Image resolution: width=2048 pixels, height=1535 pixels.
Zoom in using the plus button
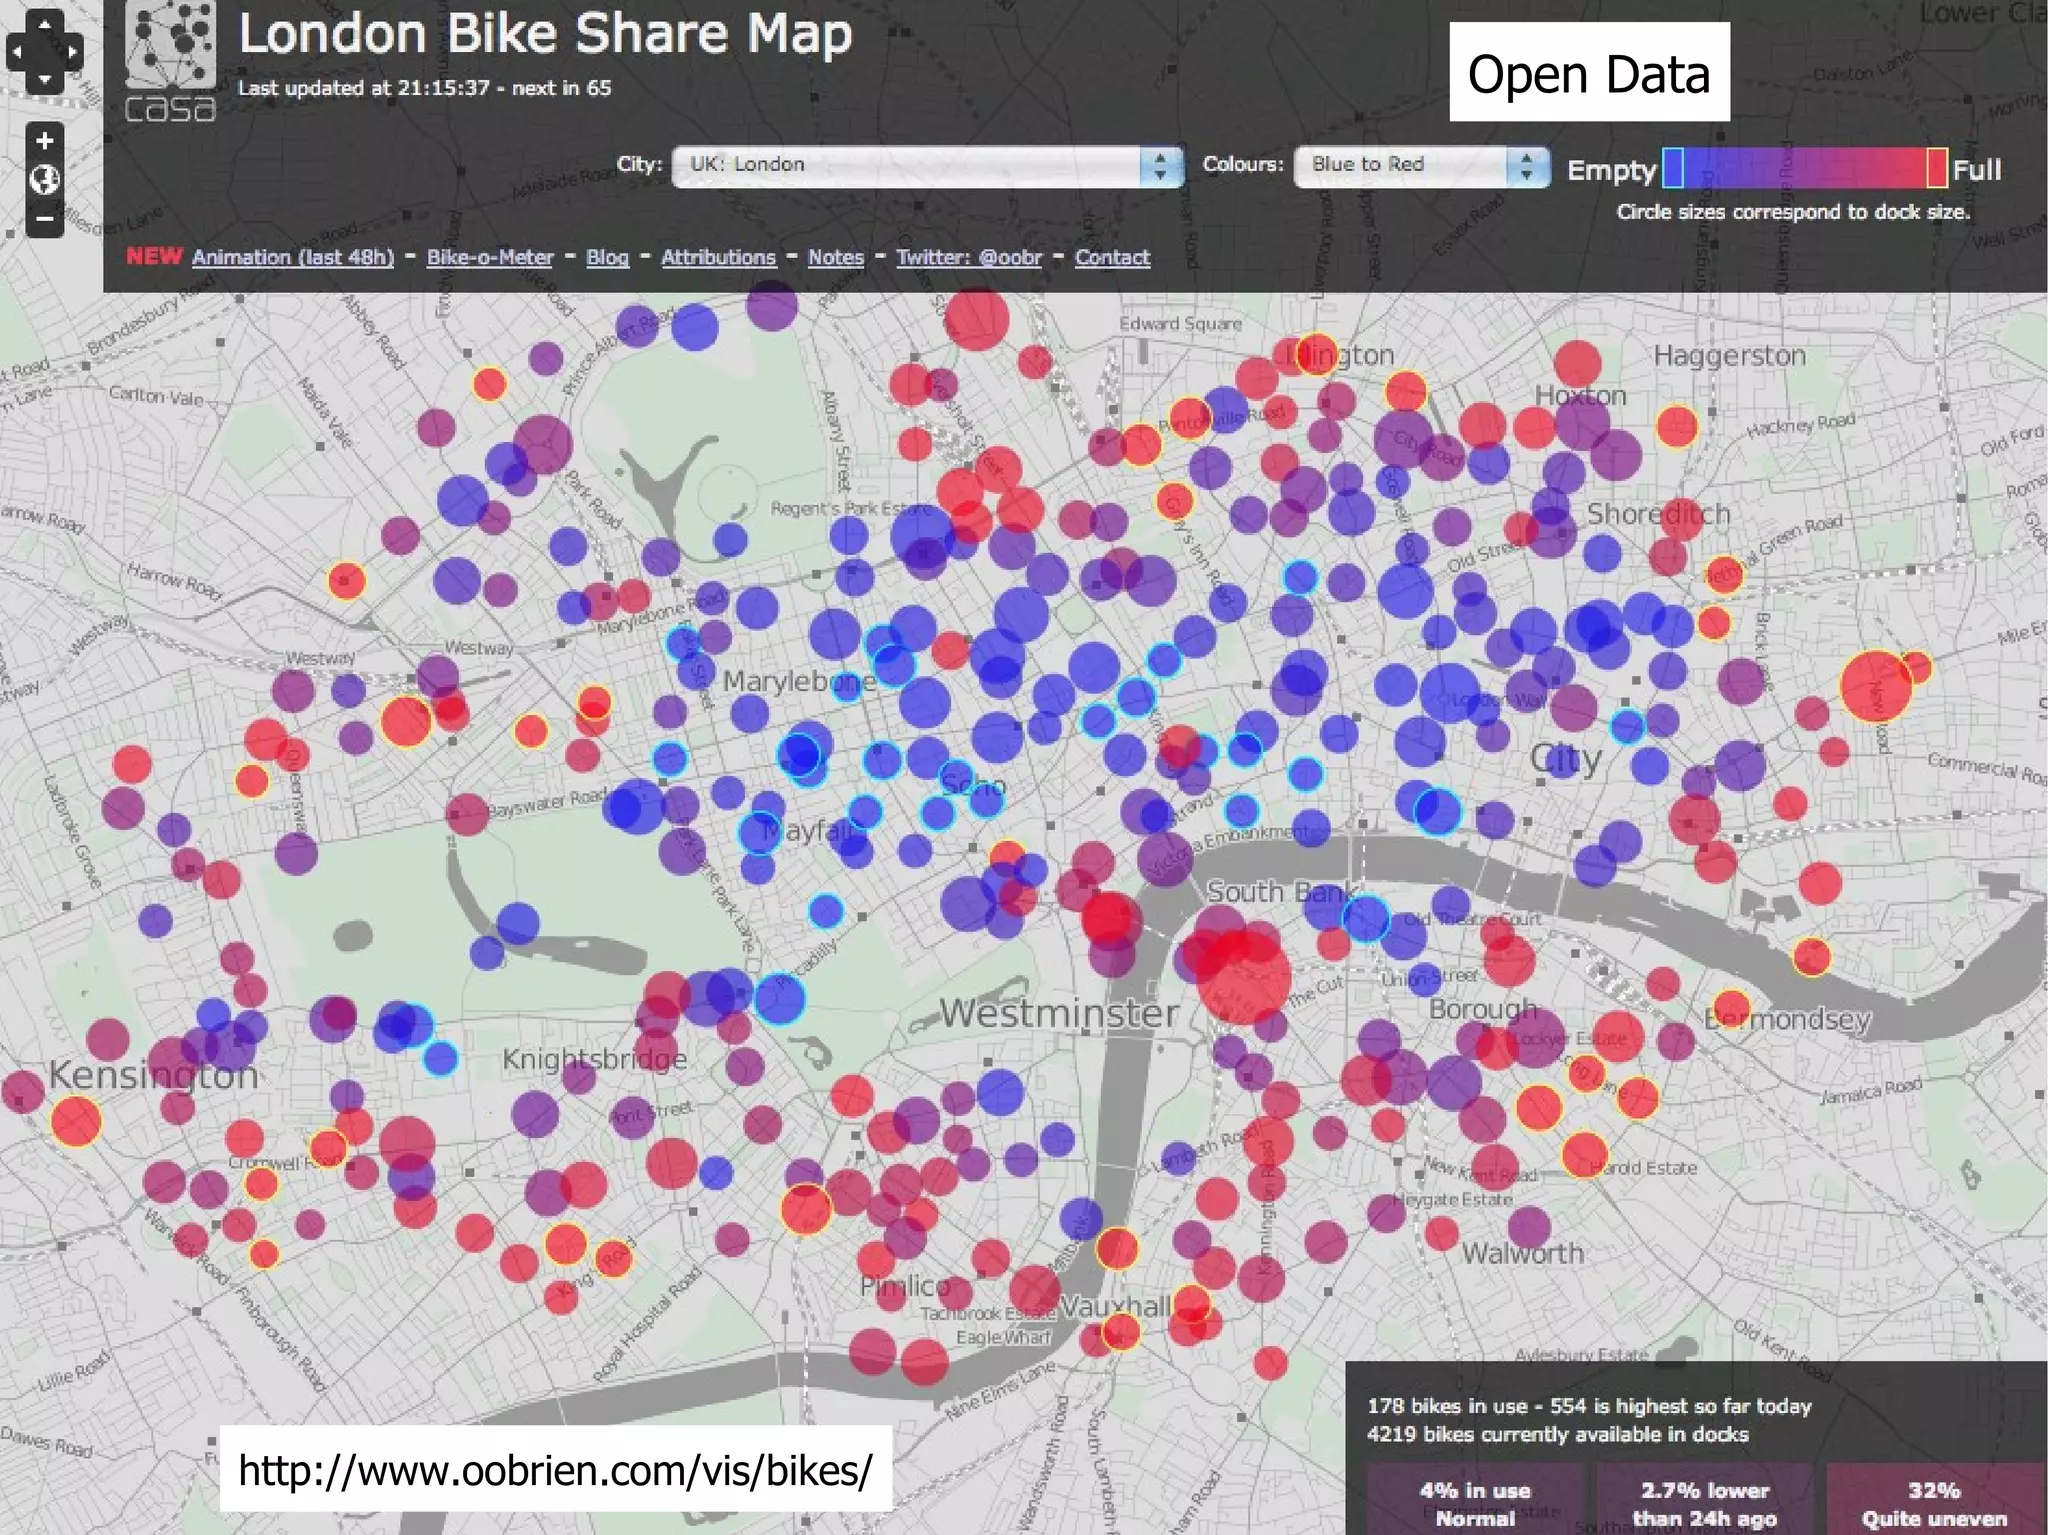point(44,142)
